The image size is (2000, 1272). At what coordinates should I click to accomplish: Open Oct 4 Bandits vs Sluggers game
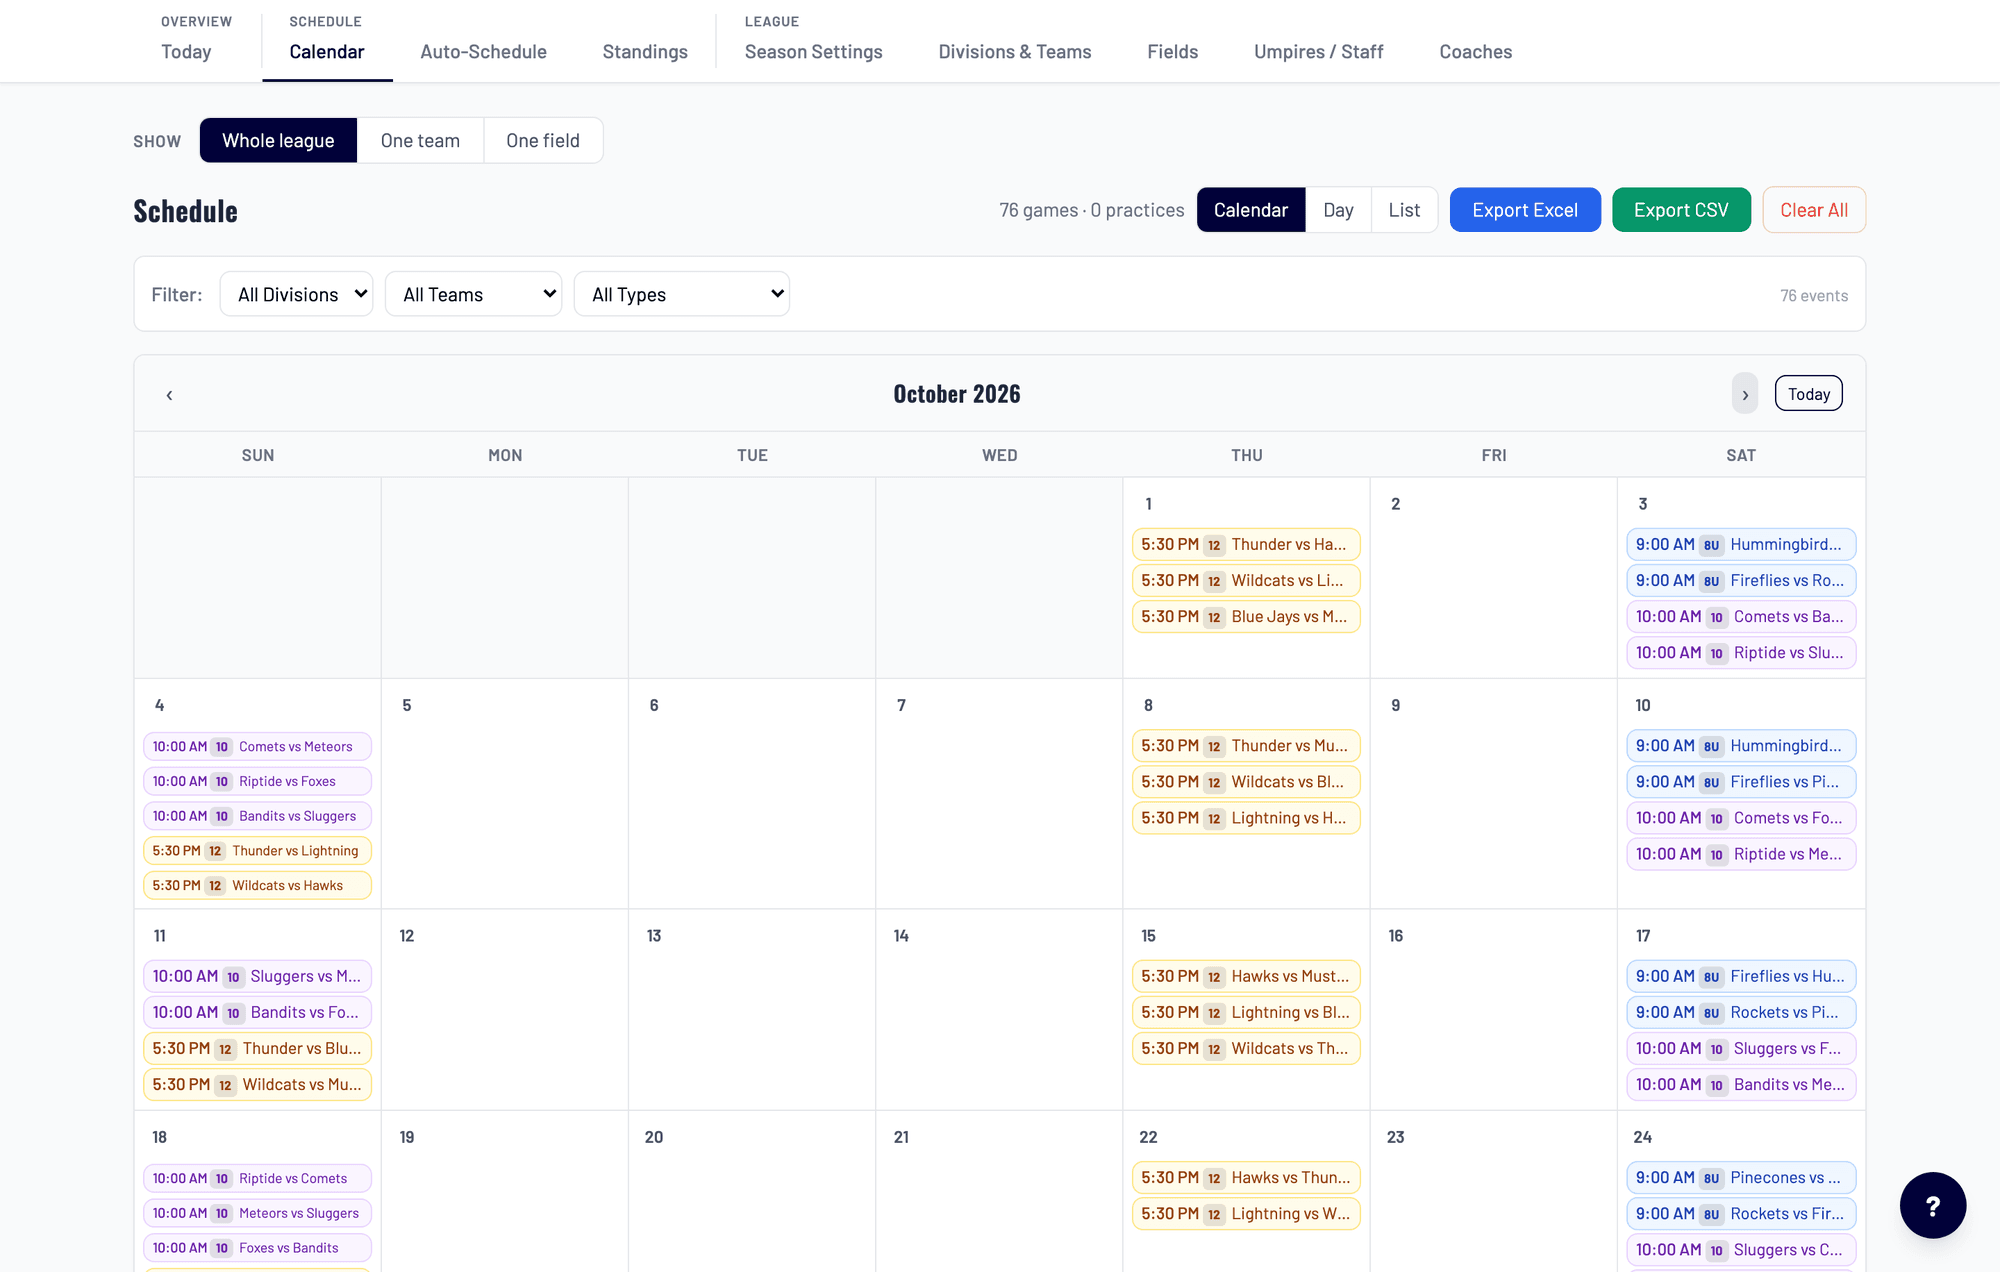[x=257, y=816]
